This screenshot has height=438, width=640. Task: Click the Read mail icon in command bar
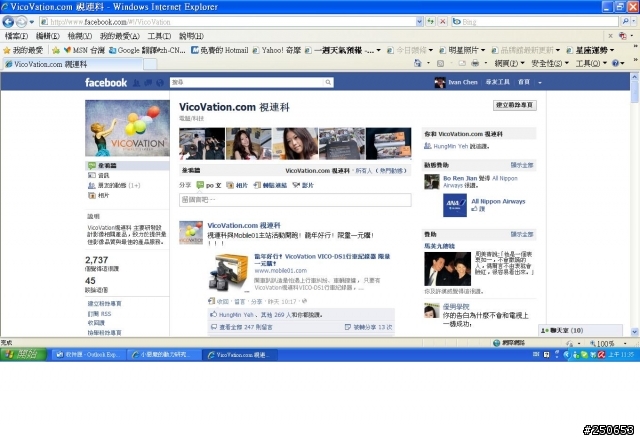[462, 63]
